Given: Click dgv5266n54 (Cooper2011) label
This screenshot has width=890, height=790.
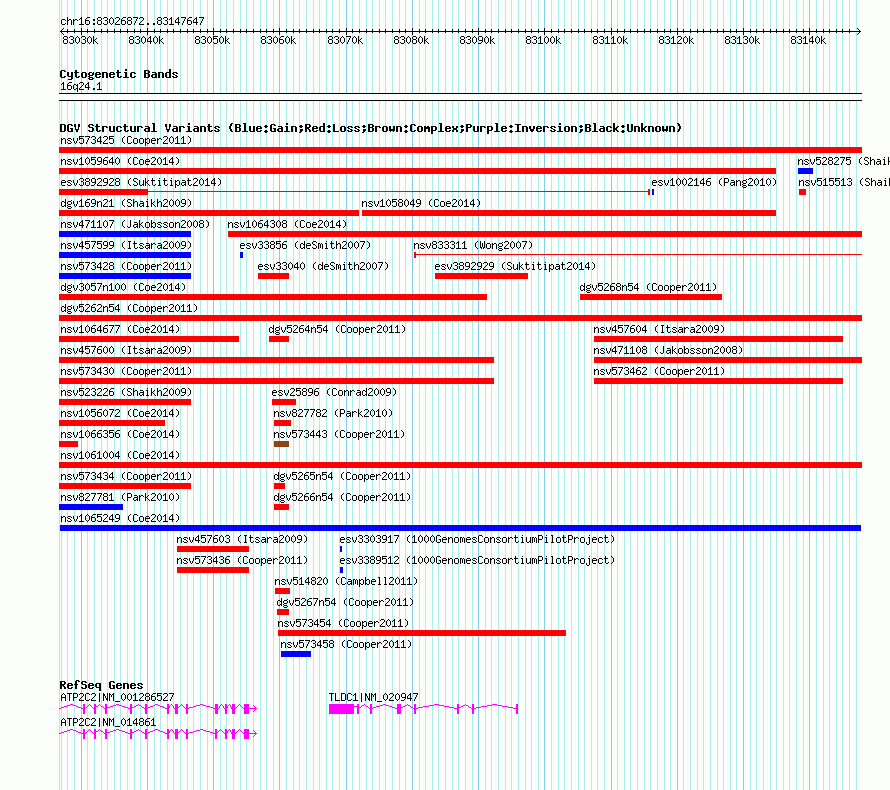Looking at the screenshot, I should tap(342, 497).
